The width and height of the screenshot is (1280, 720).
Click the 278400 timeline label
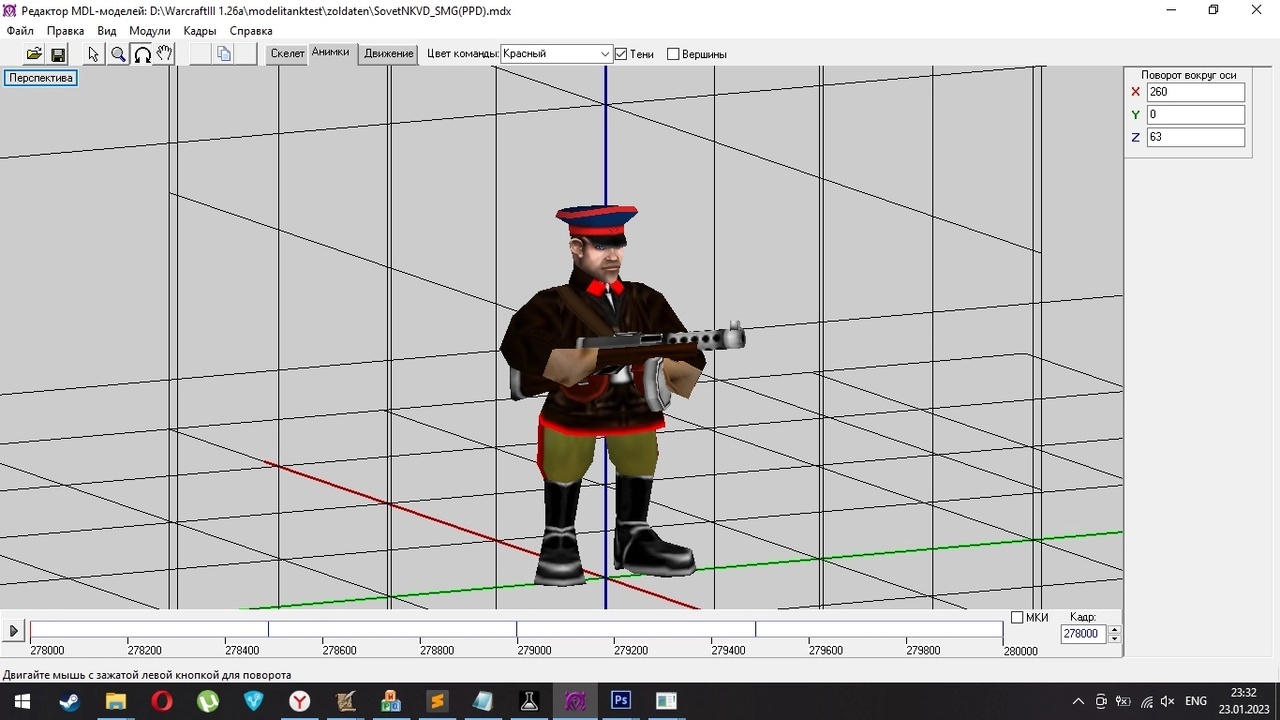click(x=242, y=650)
